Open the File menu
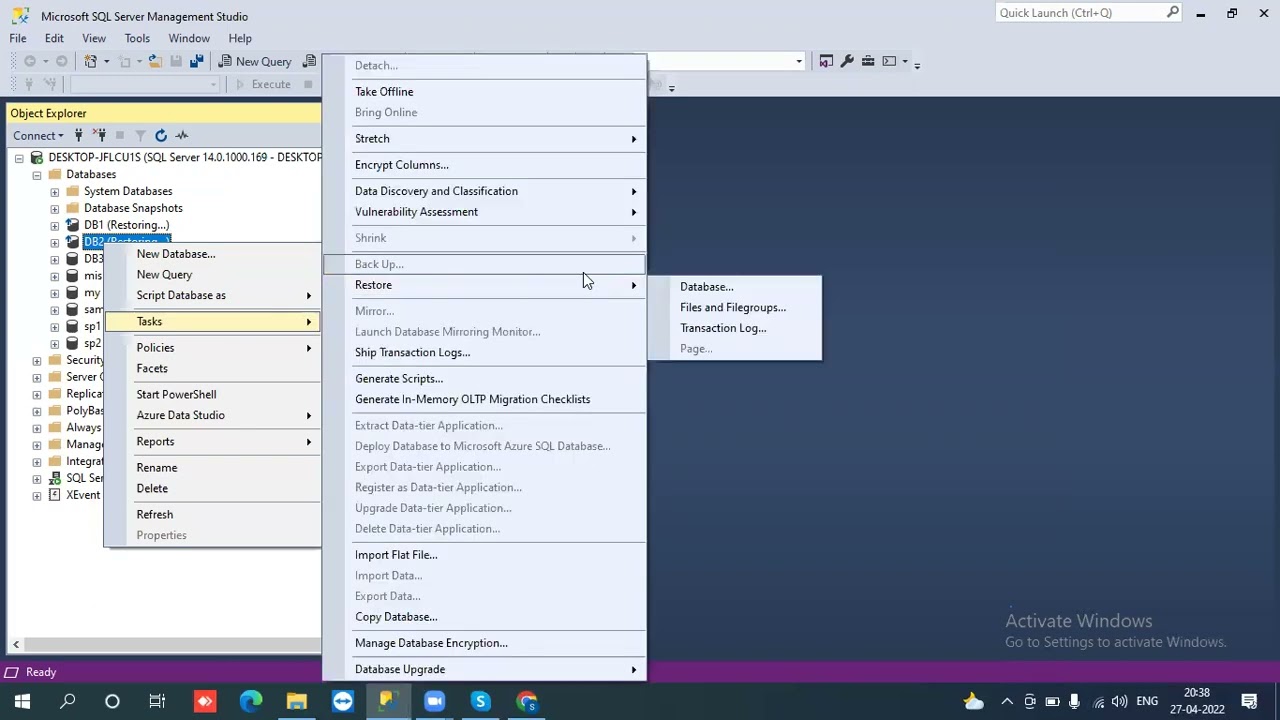 click(18, 38)
